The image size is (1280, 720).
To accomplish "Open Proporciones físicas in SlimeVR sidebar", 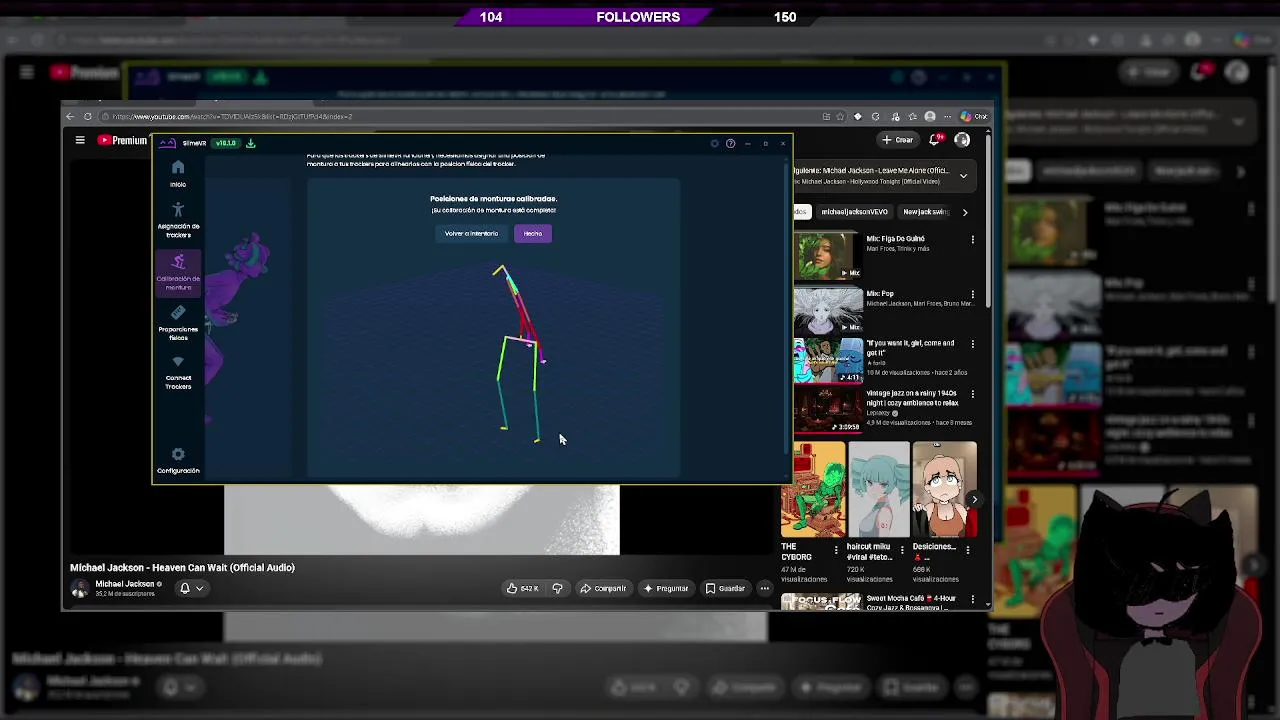I will tap(178, 324).
